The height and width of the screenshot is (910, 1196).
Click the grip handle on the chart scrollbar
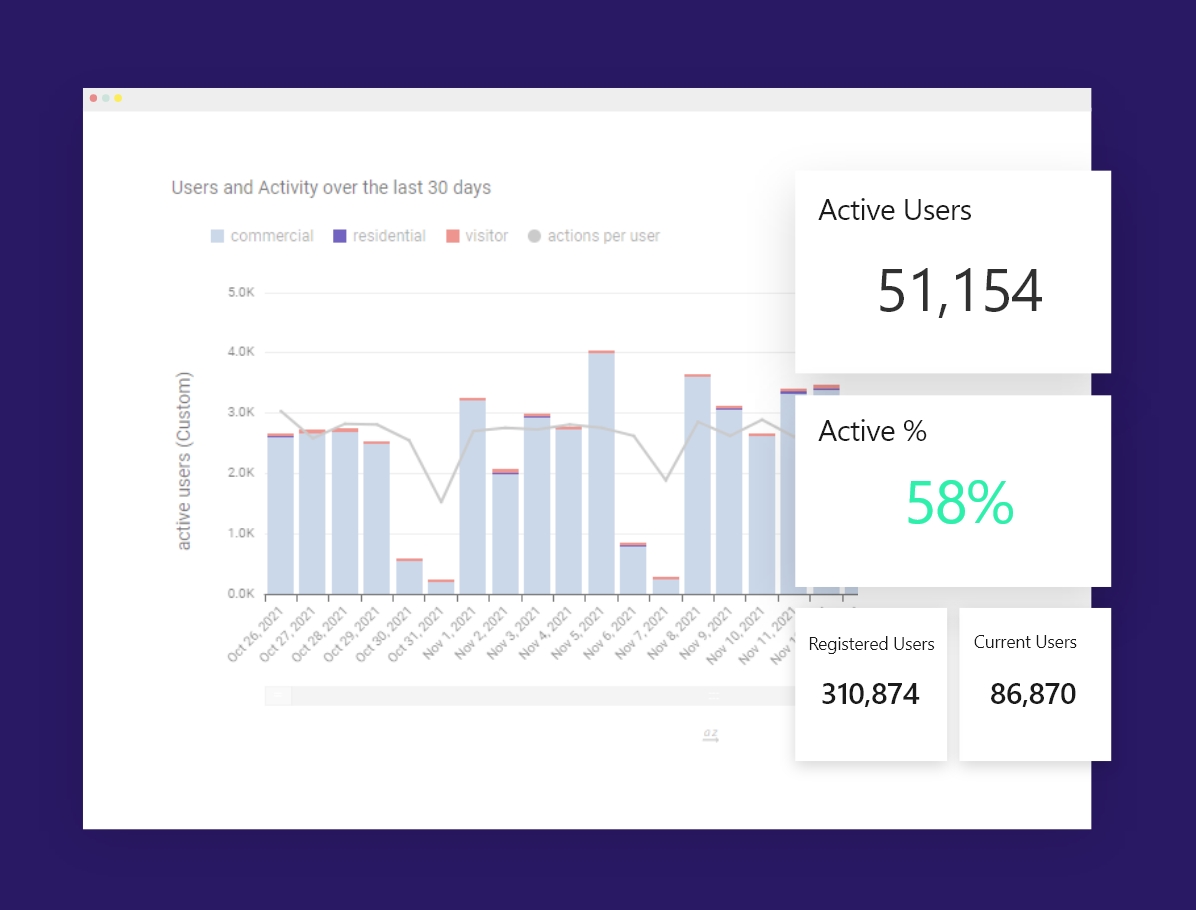(277, 695)
